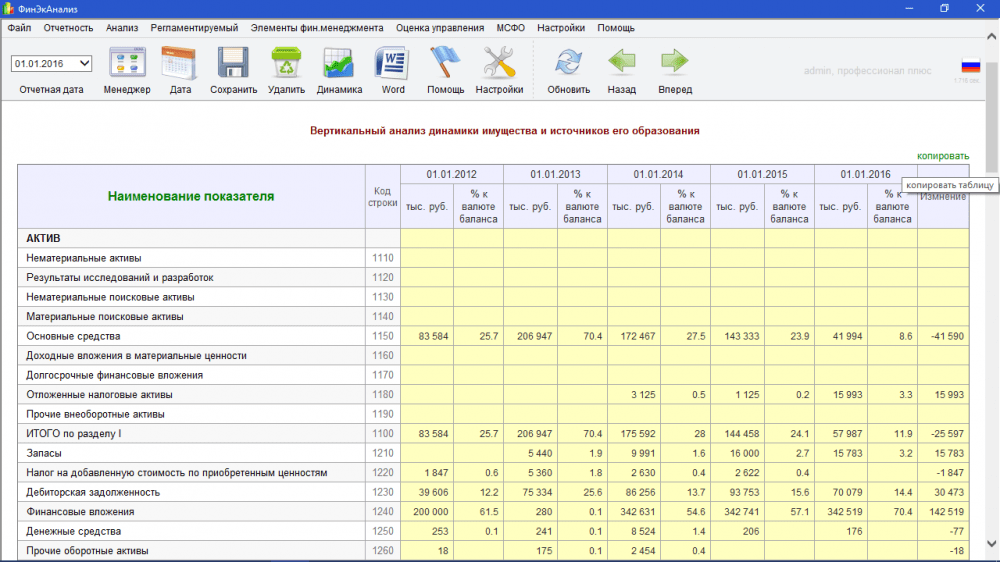Click the 01.01.2015 column header
This screenshot has height=562, width=1000.
[x=762, y=174]
